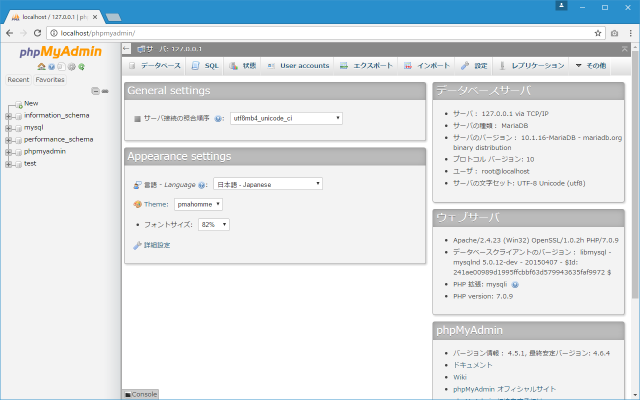The height and width of the screenshot is (400, 640).
Task: Open the utf8mb4_unicode_ci collation dropdown
Action: (286, 118)
